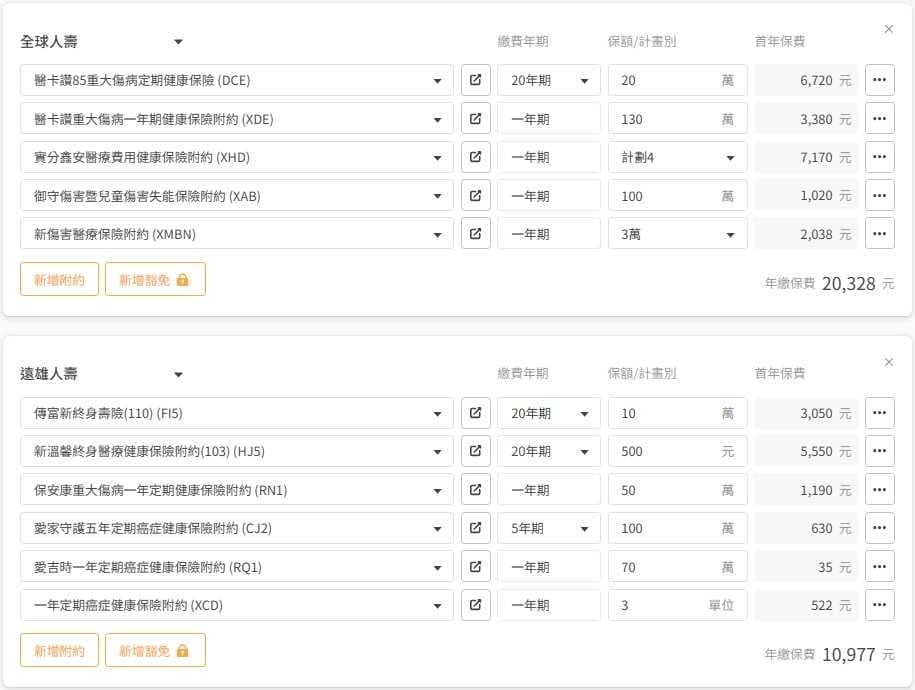Open more options for XHD row
915x690 pixels.
(879, 157)
